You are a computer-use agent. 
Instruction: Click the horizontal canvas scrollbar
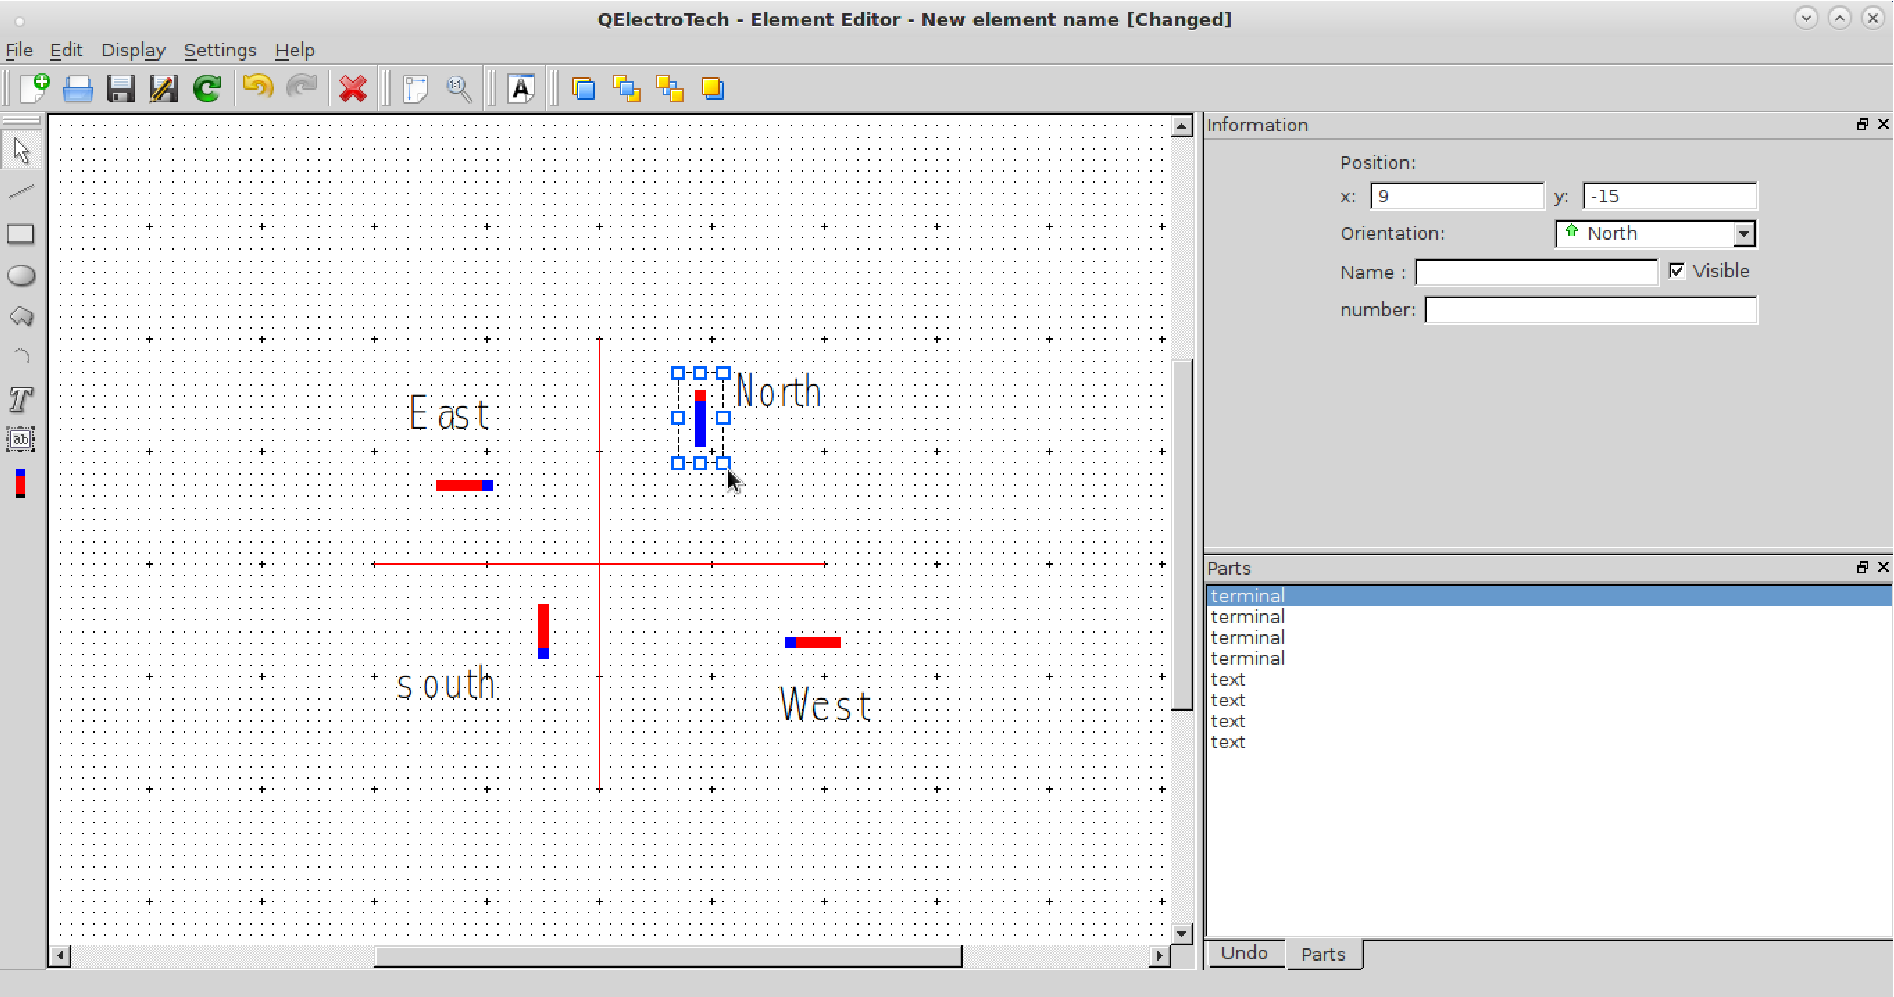tap(667, 956)
